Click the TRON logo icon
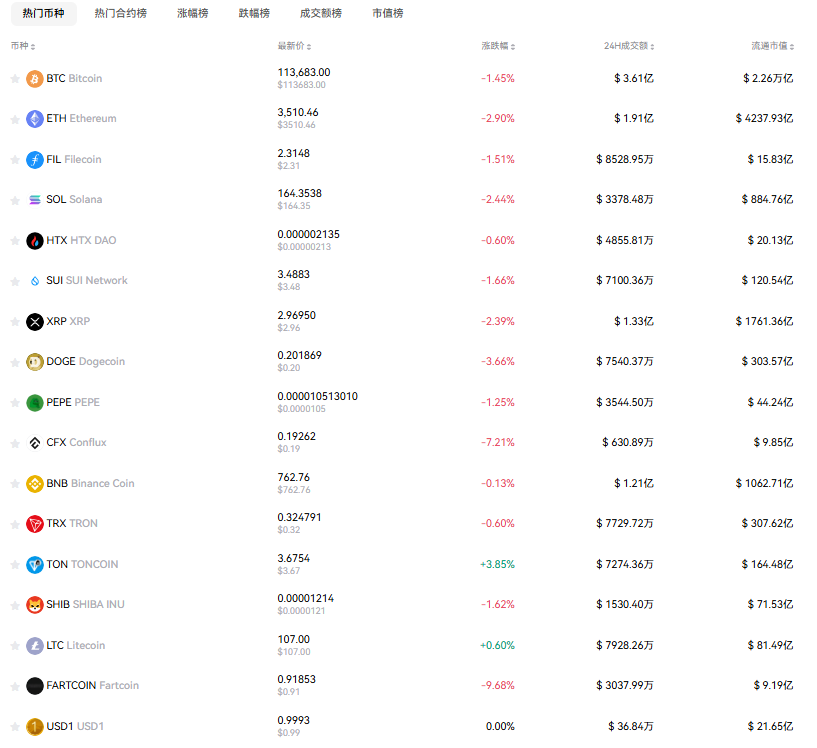The width and height of the screenshot is (817, 748). tap(35, 524)
